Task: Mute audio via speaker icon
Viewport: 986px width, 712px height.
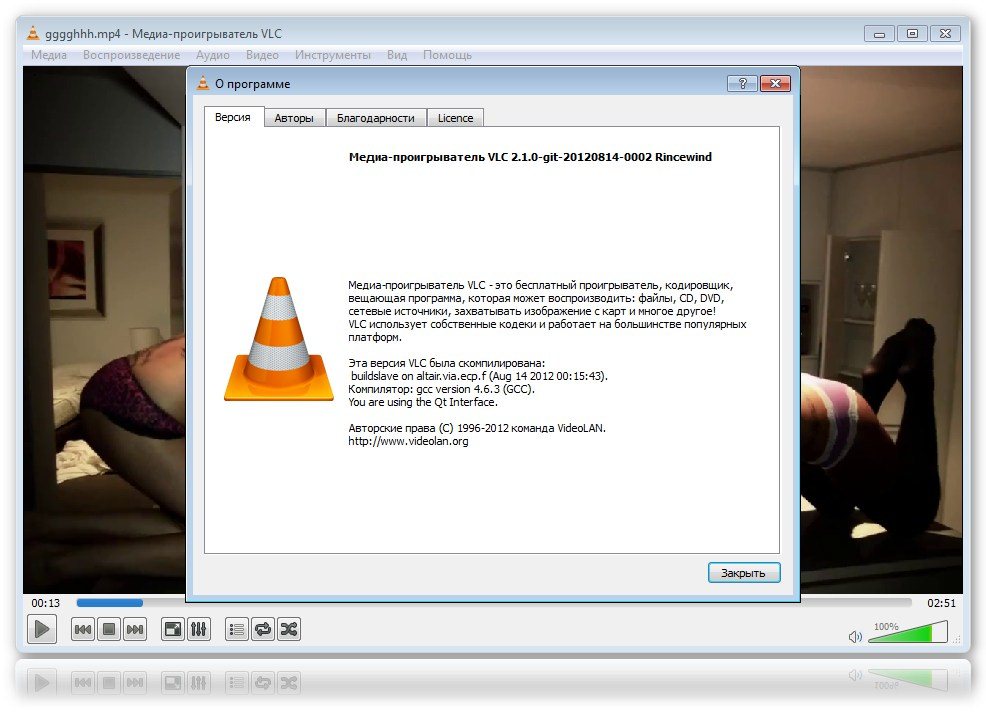Action: (855, 636)
